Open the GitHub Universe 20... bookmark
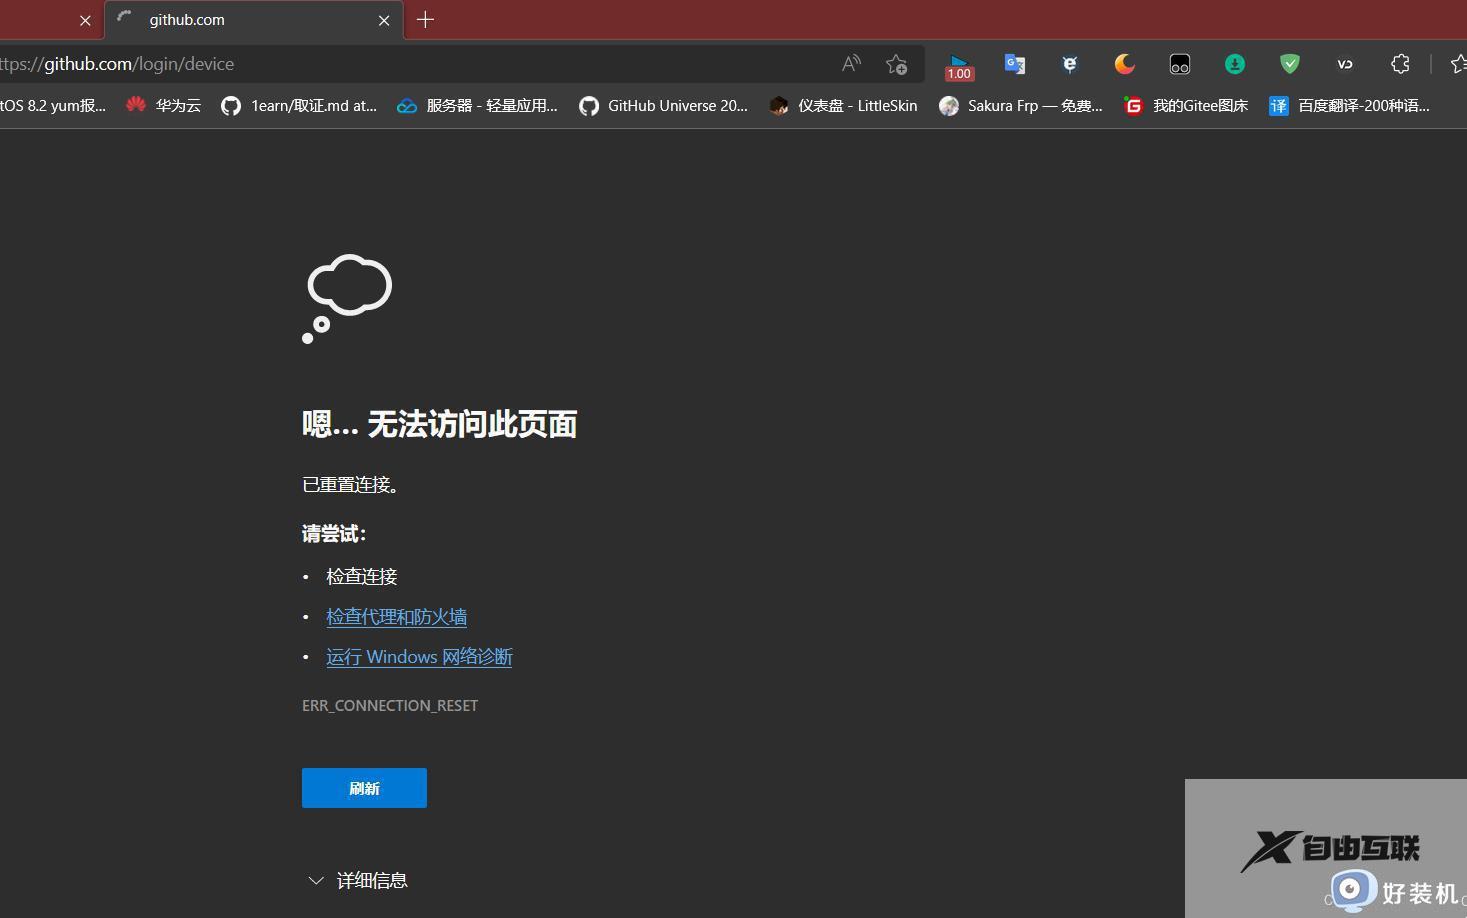1467x918 pixels. pyautogui.click(x=663, y=105)
